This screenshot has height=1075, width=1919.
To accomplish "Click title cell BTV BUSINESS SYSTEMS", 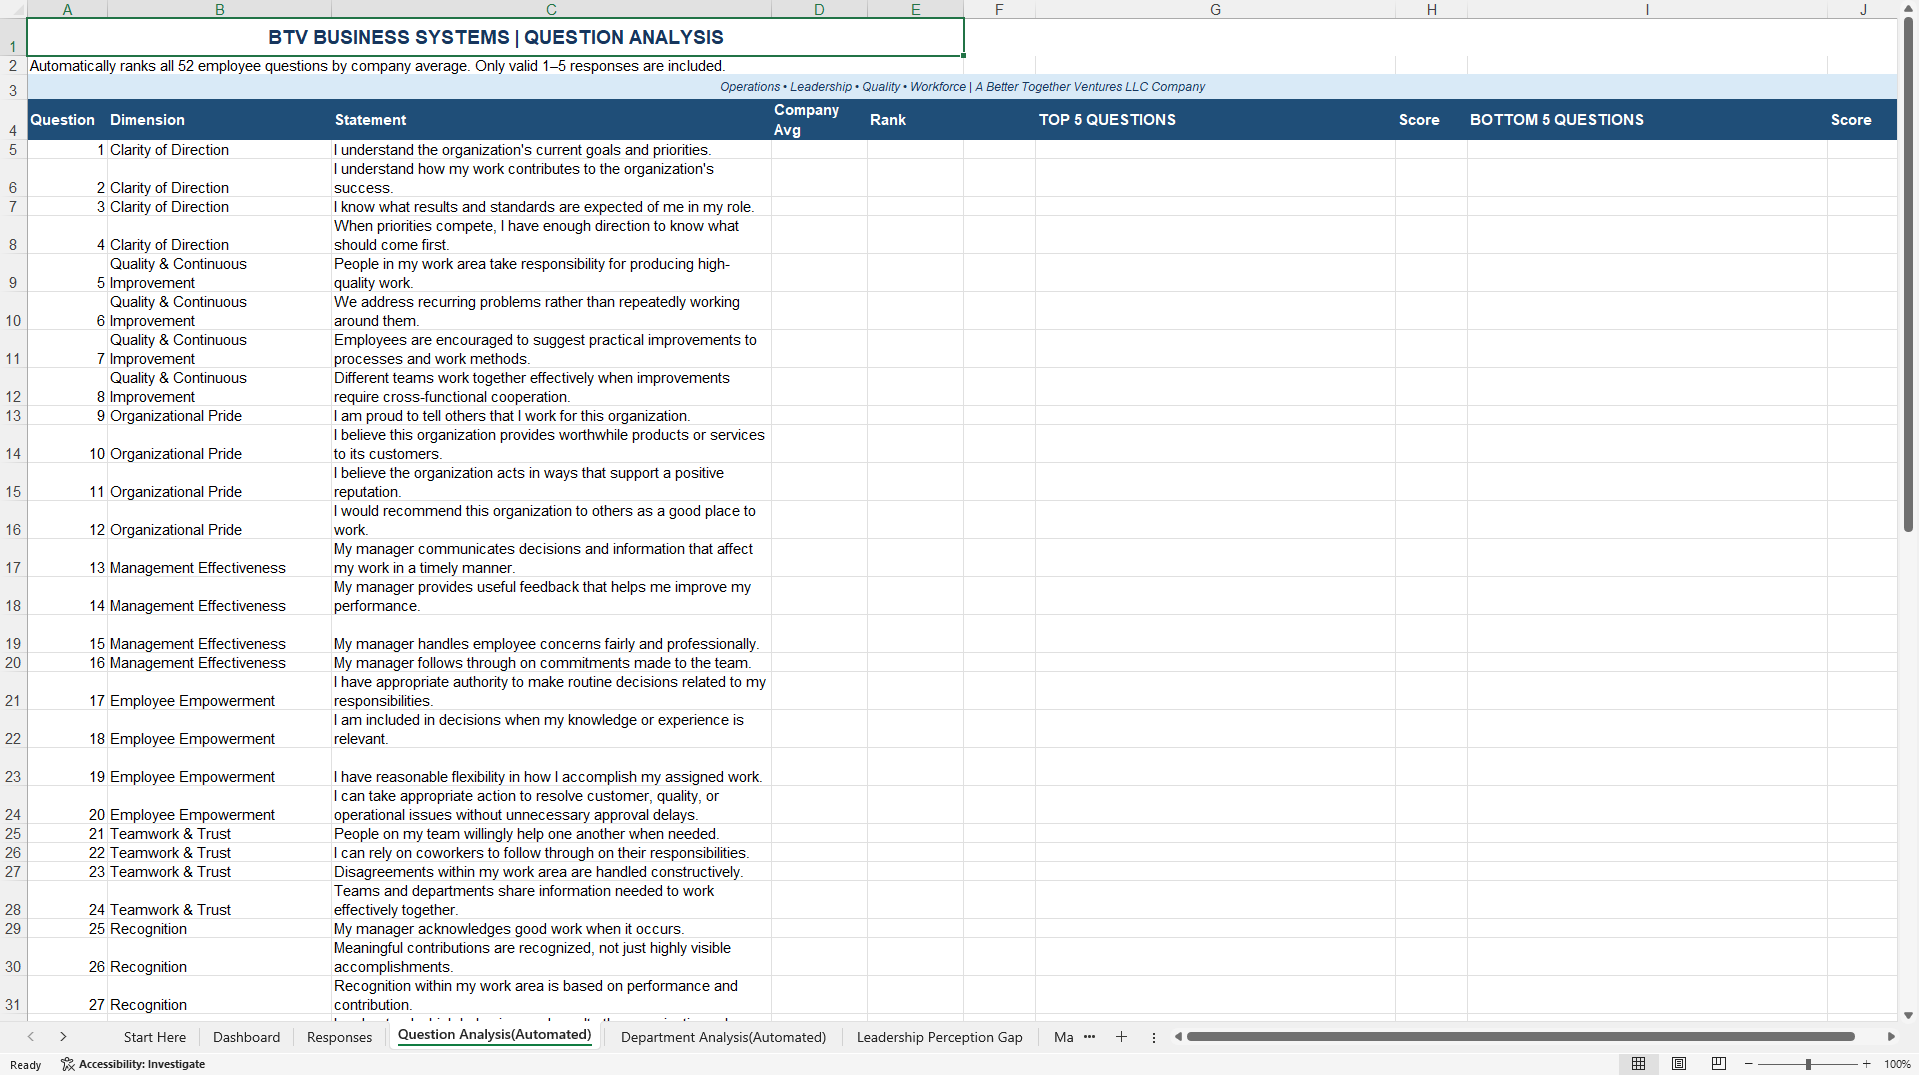I will (495, 37).
